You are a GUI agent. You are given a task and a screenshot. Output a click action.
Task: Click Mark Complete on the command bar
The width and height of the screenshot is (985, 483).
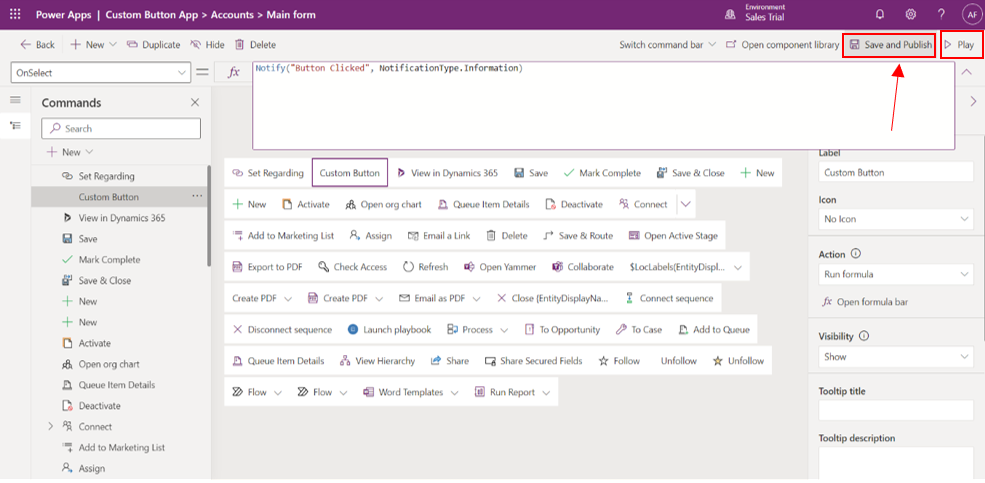coord(602,173)
